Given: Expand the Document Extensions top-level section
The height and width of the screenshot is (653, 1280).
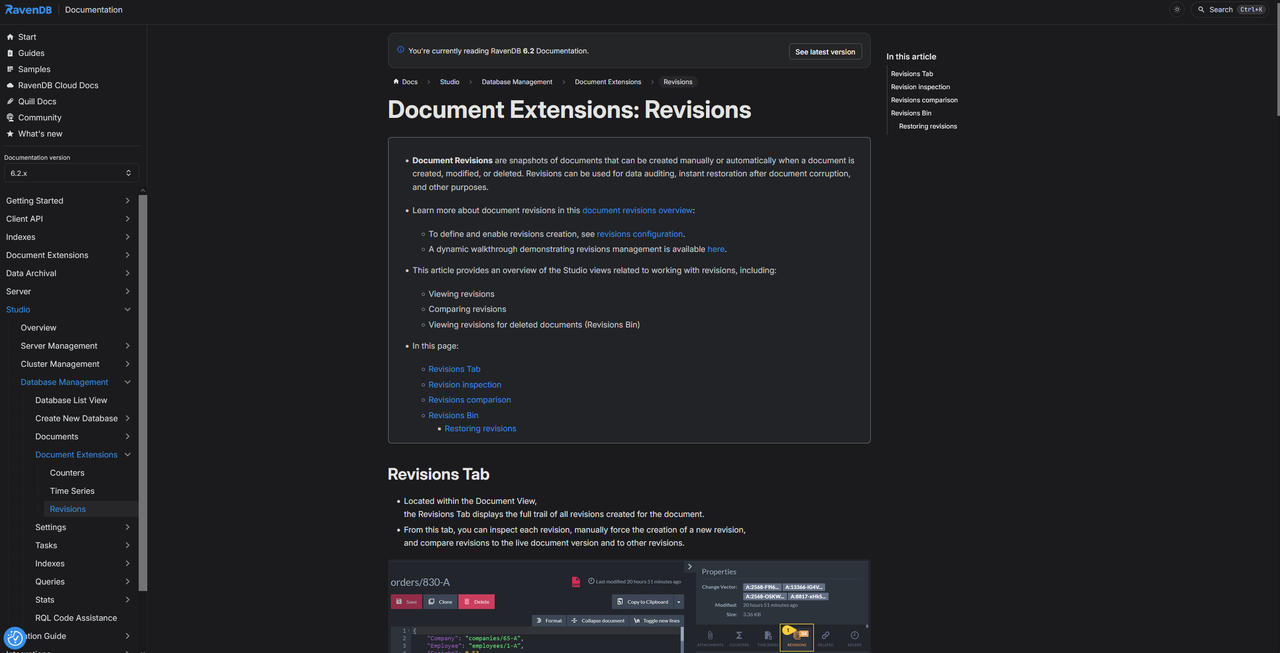Looking at the screenshot, I should (128, 255).
